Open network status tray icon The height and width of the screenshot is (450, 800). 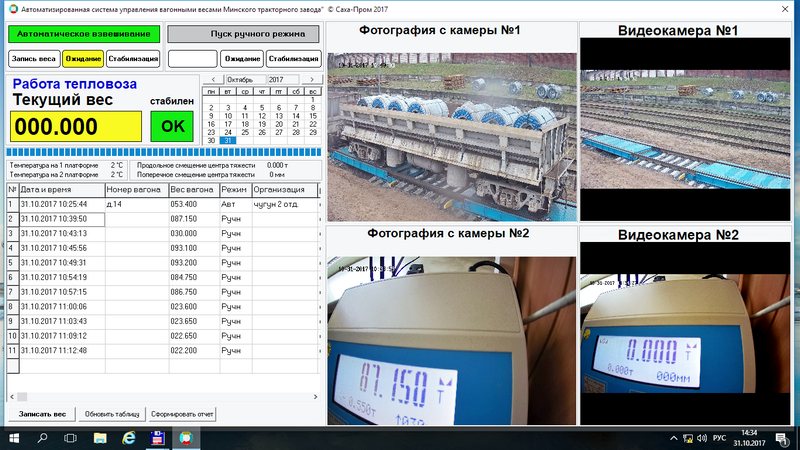click(688, 438)
